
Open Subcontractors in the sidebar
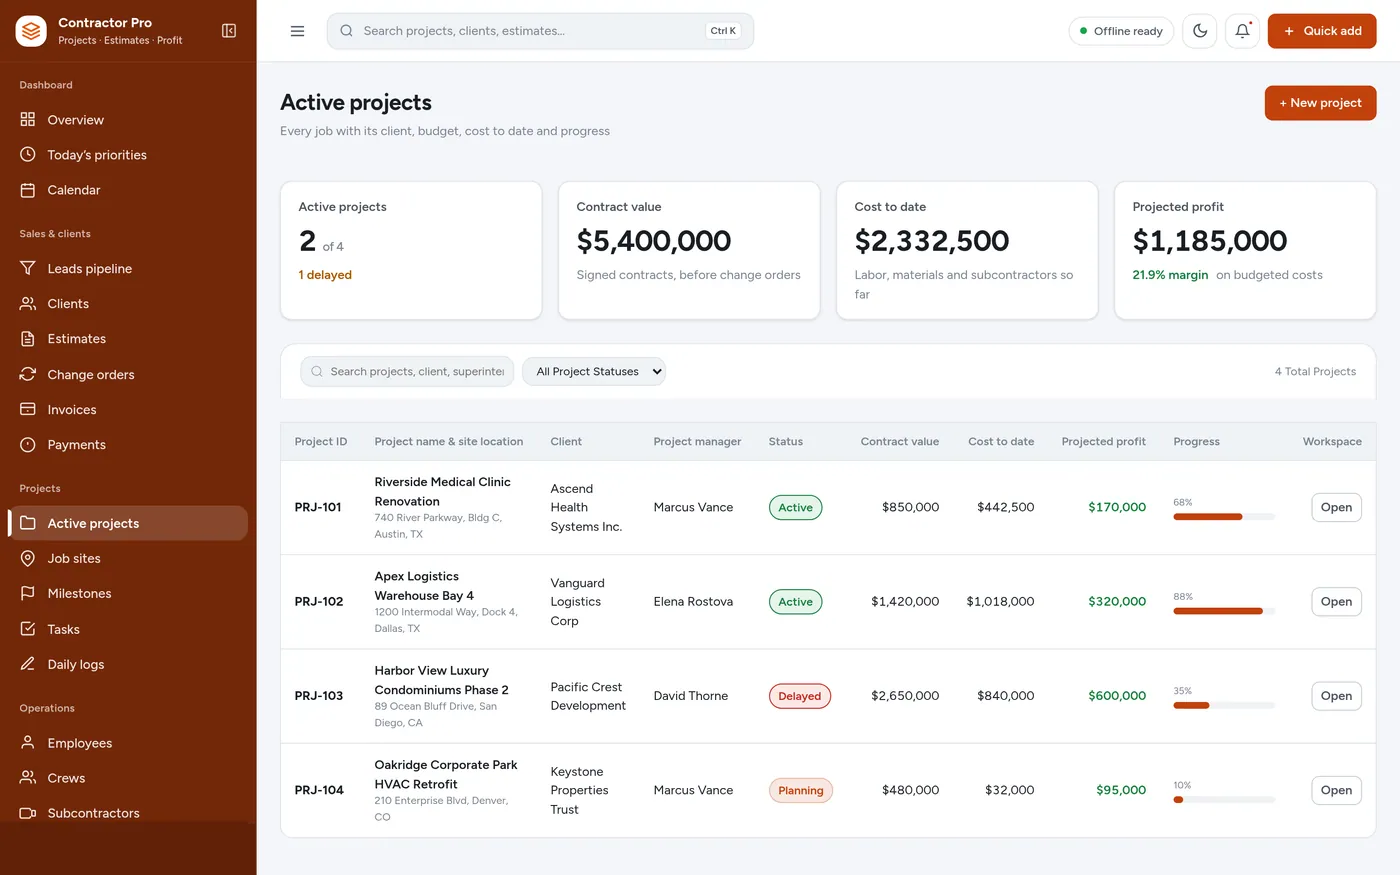(x=128, y=813)
